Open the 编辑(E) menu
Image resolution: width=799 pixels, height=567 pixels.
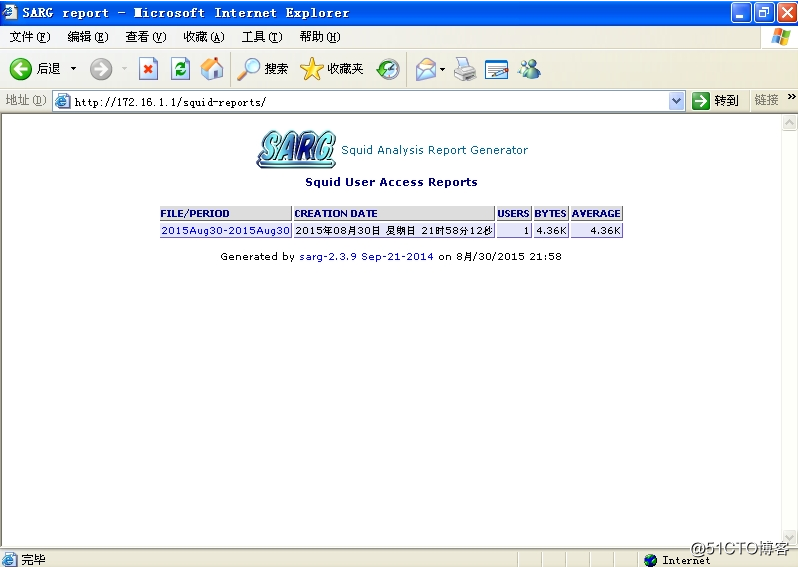(88, 37)
